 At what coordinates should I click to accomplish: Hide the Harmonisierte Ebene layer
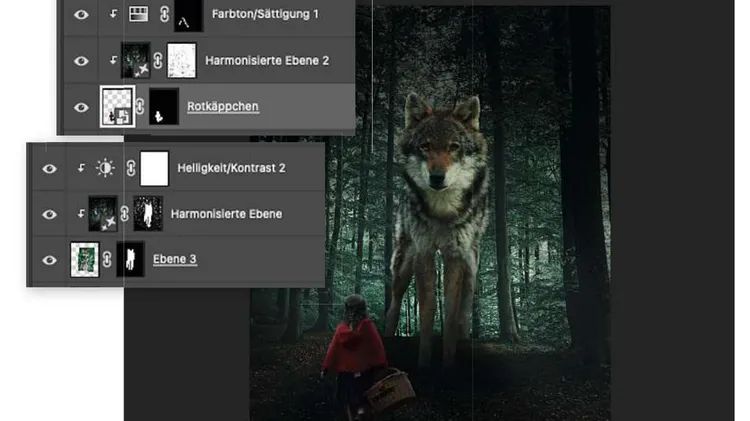click(x=49, y=213)
